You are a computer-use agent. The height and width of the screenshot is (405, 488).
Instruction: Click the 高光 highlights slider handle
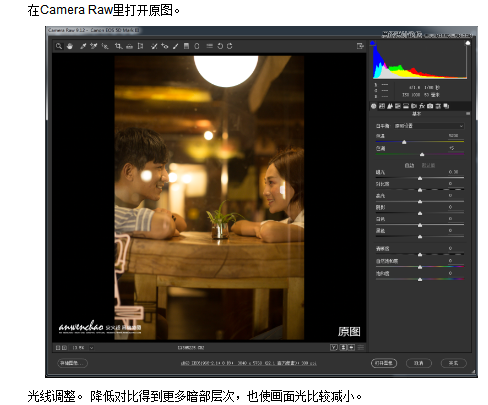(420, 202)
